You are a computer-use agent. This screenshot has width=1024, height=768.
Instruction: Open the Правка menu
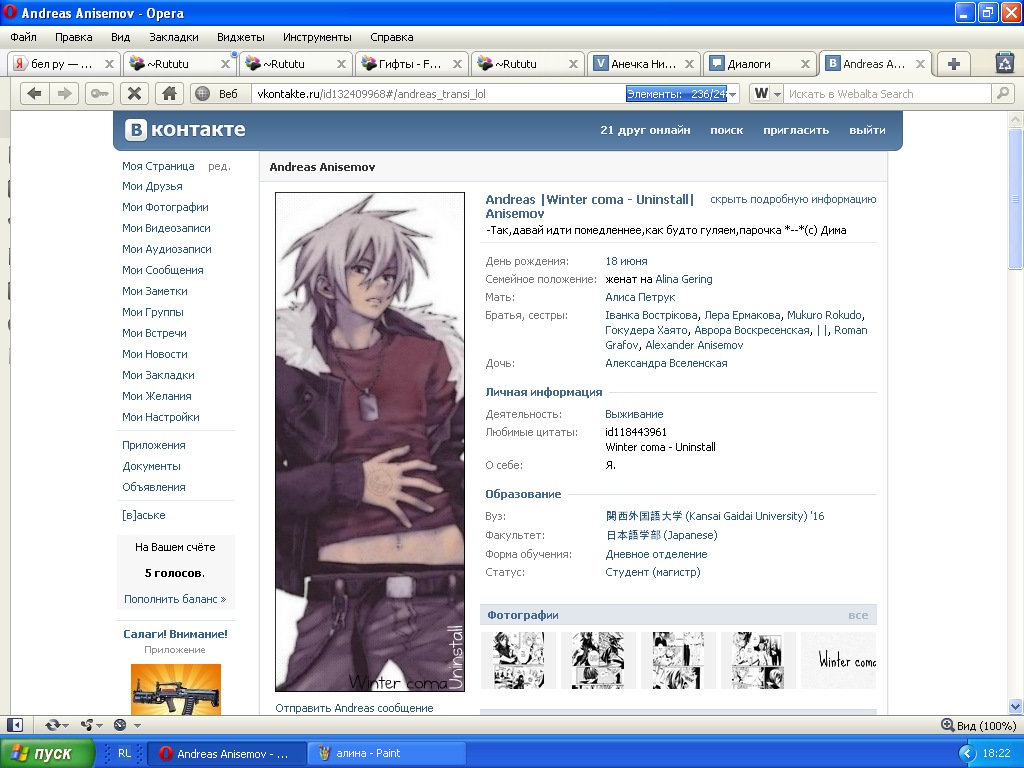74,37
